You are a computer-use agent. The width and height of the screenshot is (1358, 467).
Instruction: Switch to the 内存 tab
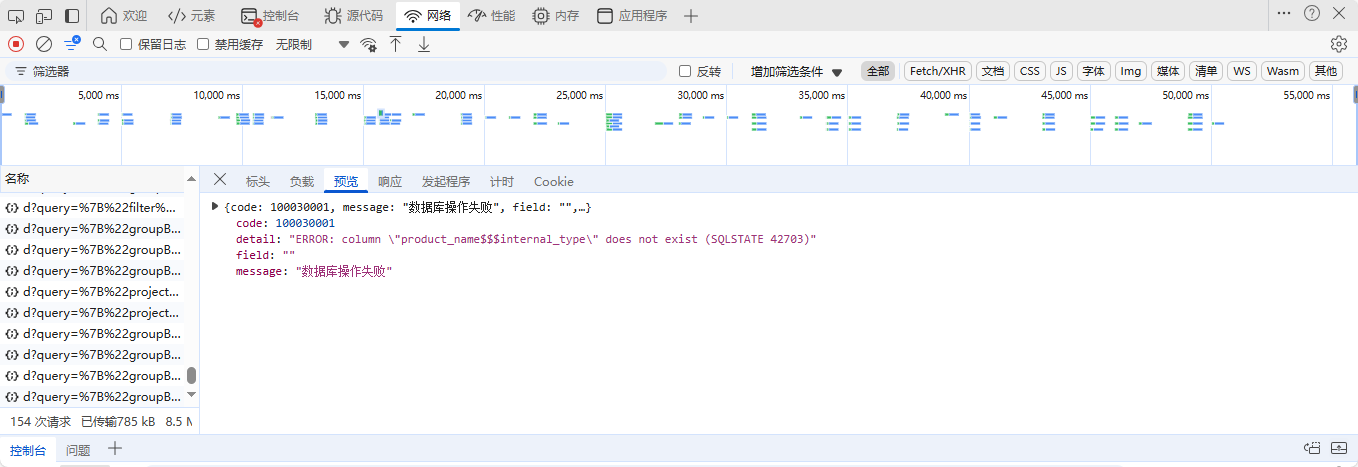[556, 16]
